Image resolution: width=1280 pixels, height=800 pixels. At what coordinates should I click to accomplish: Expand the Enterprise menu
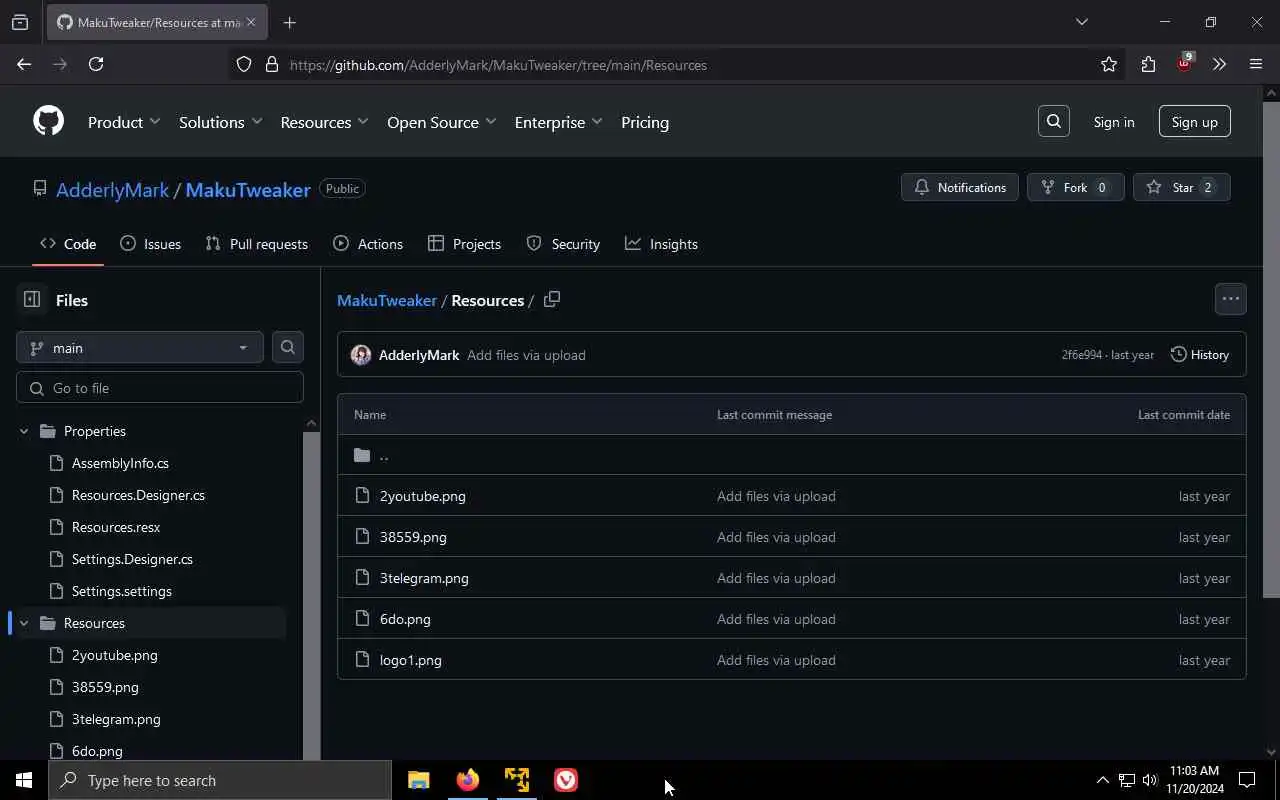pyautogui.click(x=558, y=122)
